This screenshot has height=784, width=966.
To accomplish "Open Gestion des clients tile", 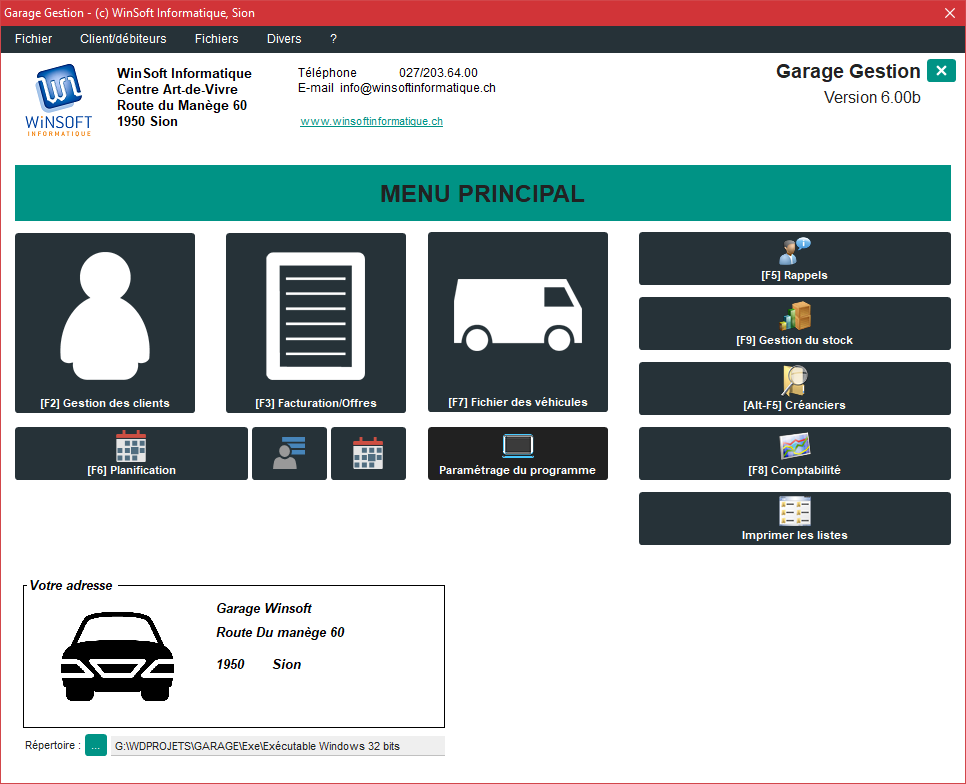I will pyautogui.click(x=105, y=323).
